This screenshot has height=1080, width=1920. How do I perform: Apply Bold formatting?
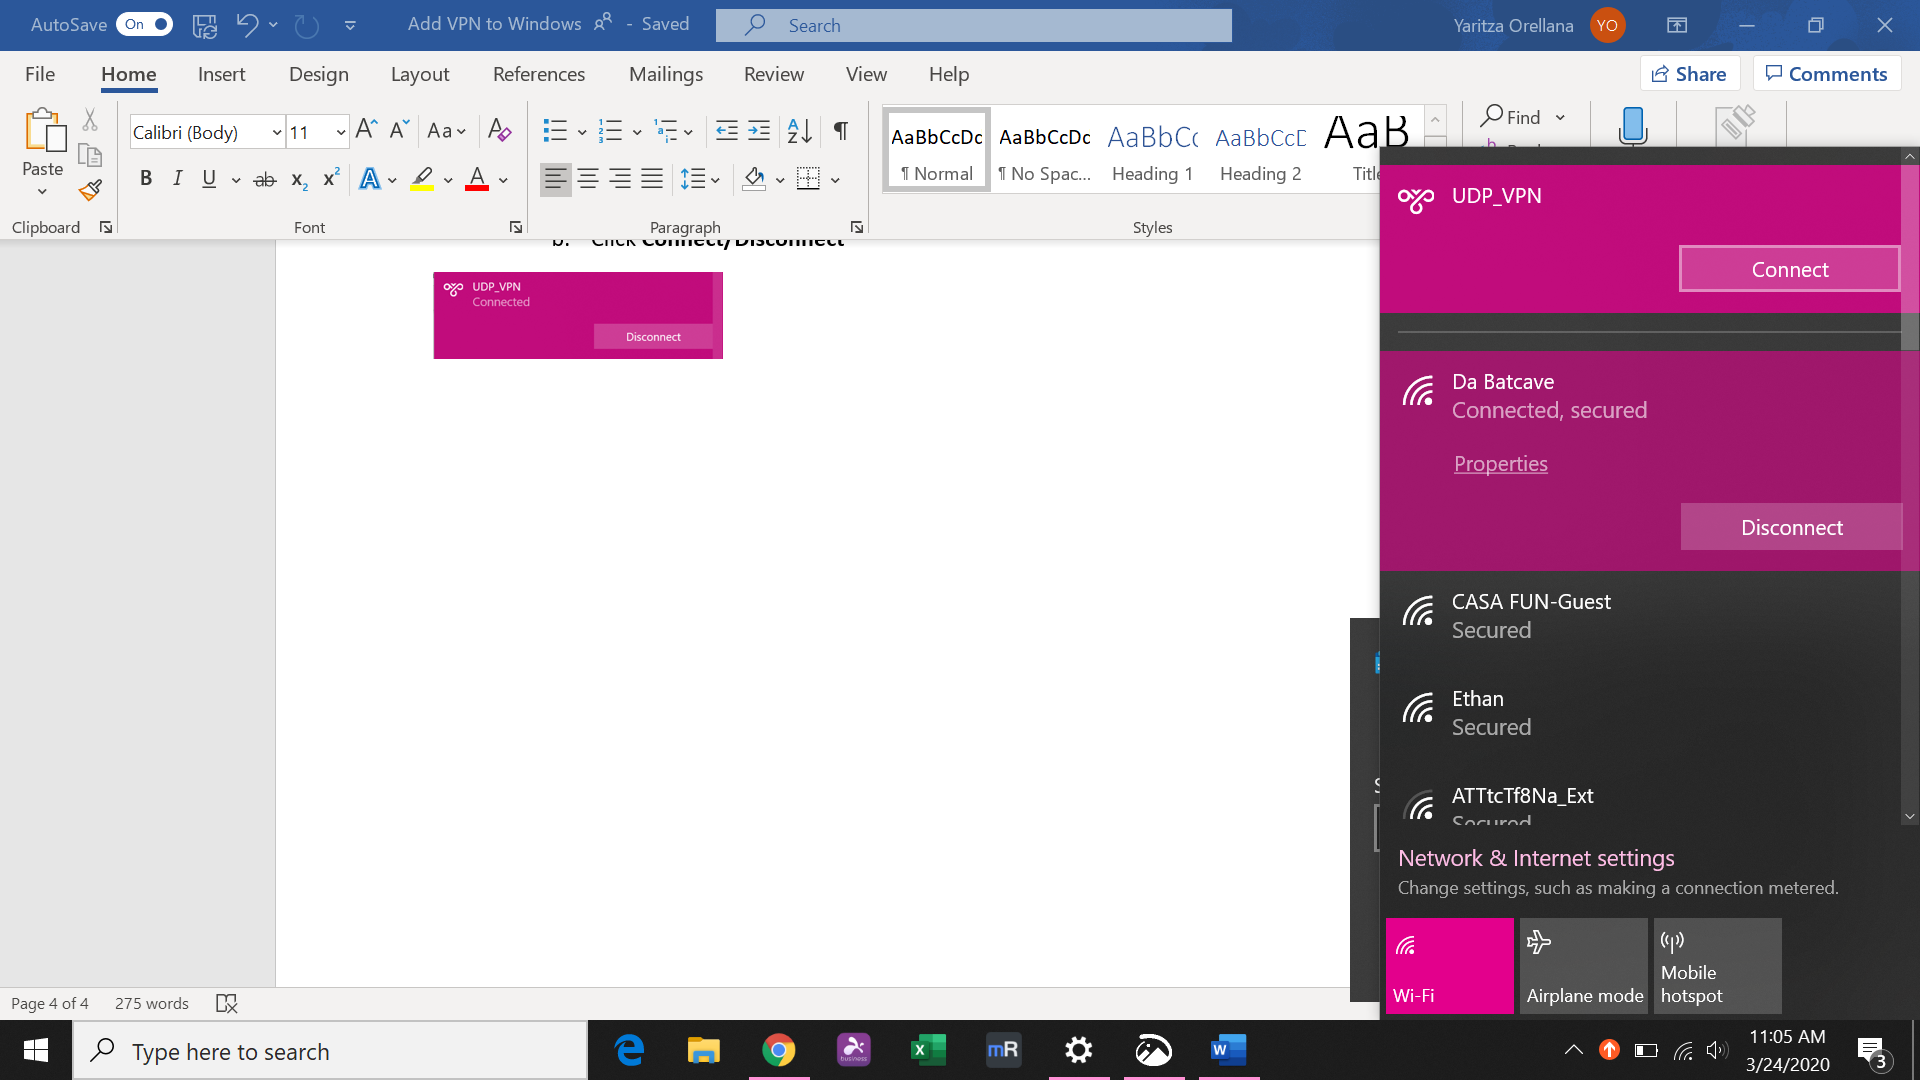pyautogui.click(x=146, y=179)
